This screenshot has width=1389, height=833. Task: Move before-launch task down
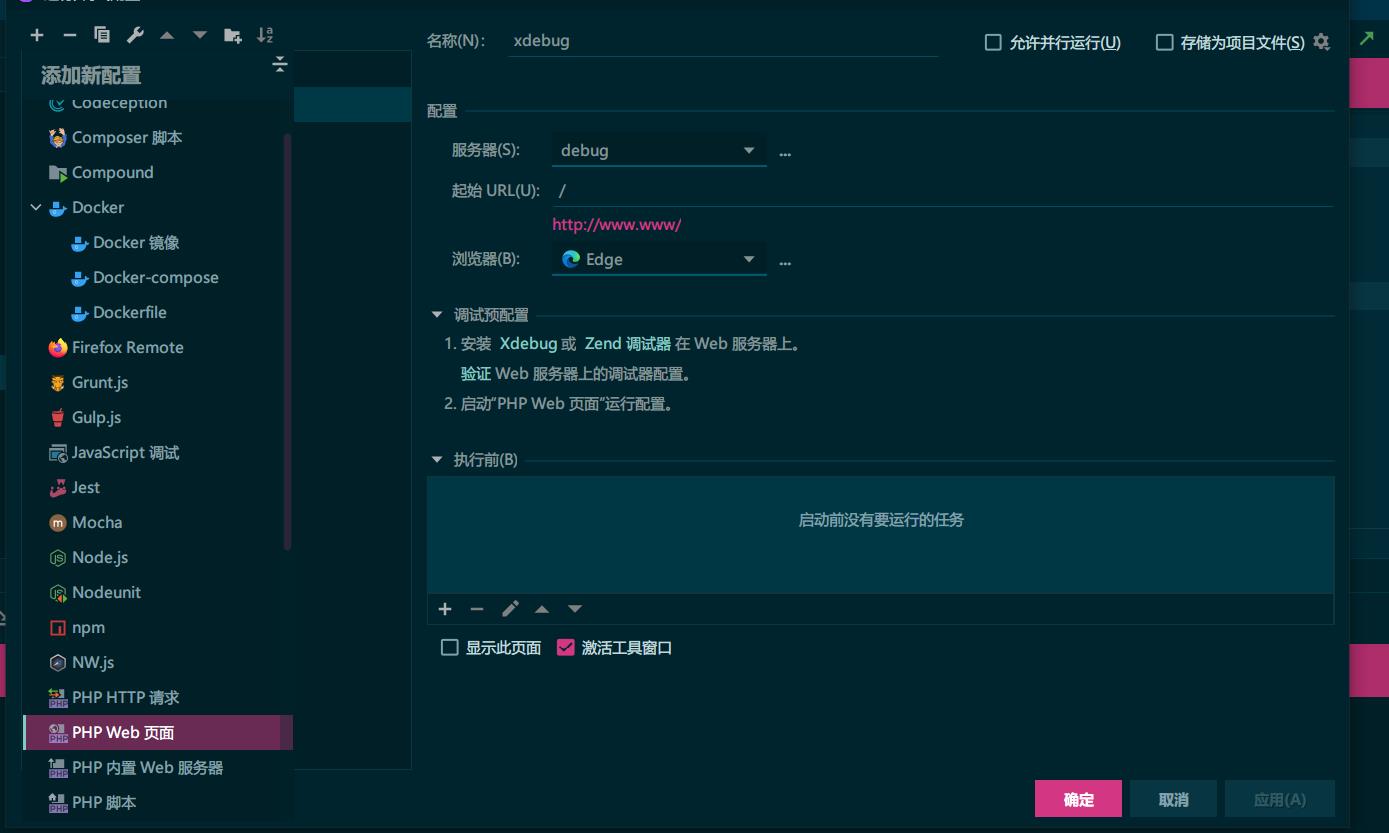tap(575, 609)
